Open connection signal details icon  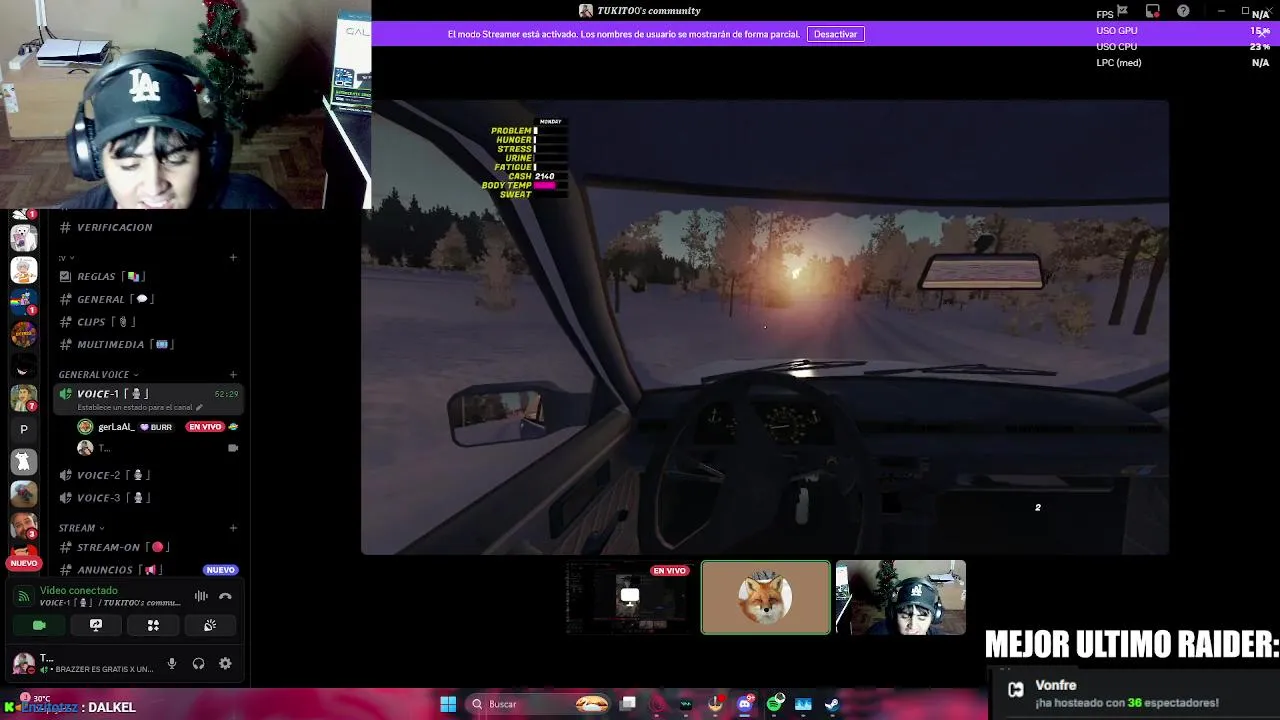pos(24,597)
